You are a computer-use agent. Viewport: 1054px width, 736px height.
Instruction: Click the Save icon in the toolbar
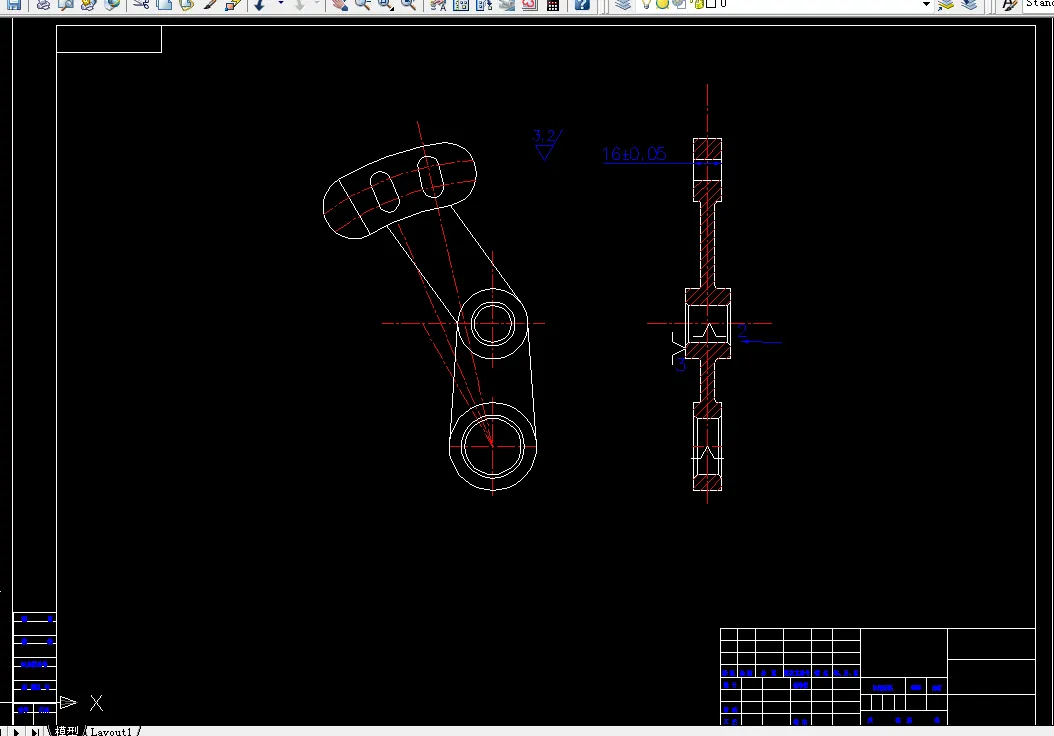(x=13, y=5)
